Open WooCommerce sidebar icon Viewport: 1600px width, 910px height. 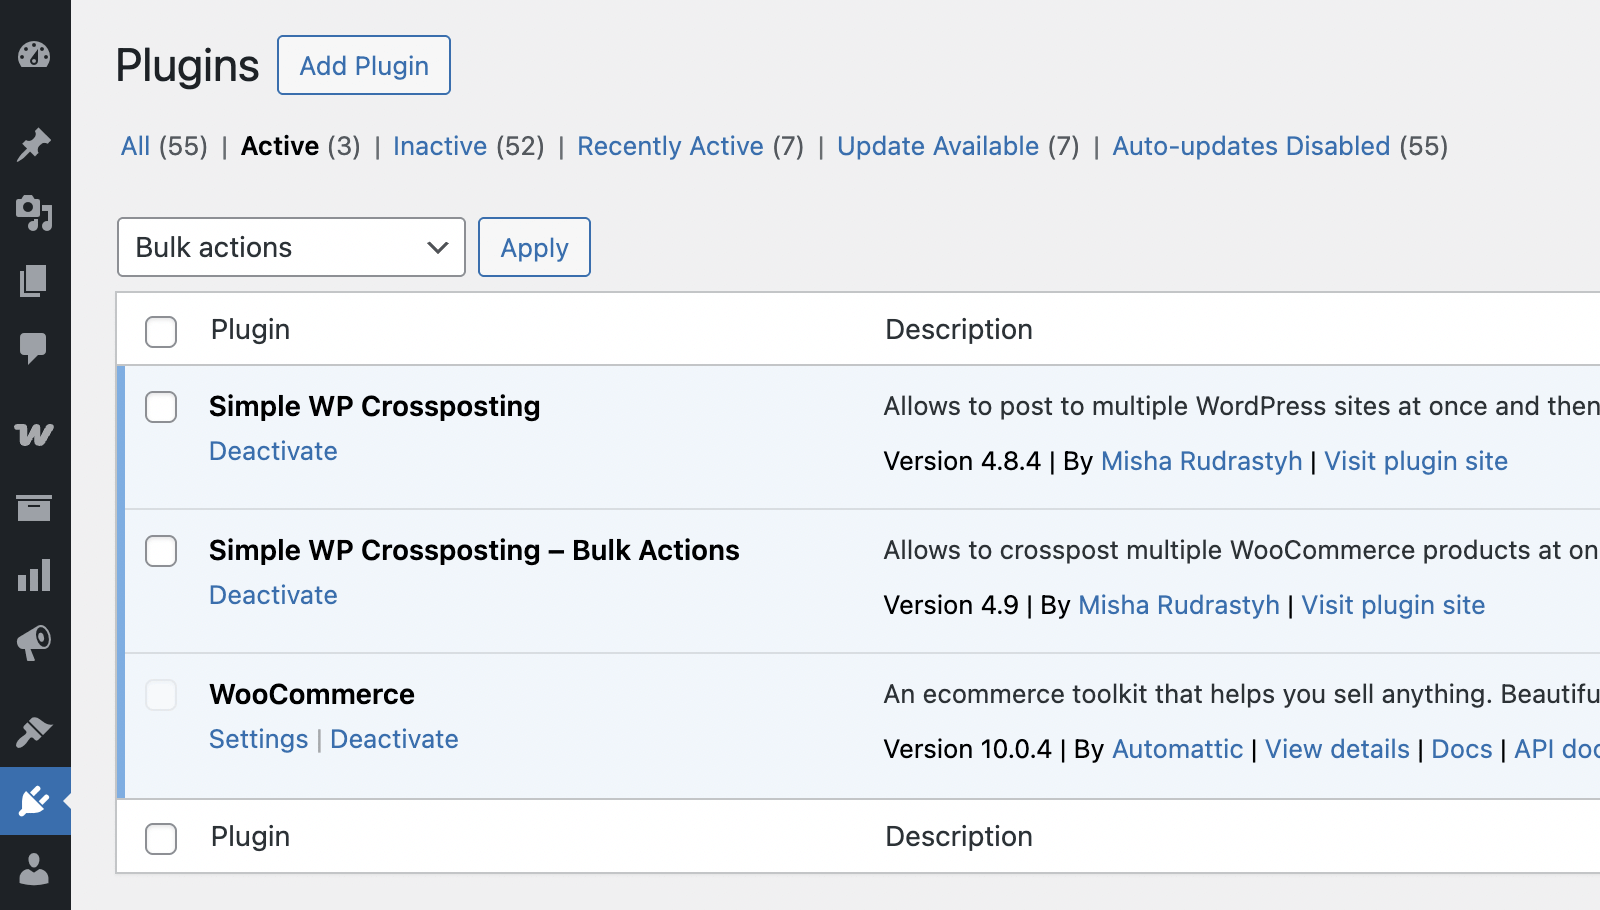34,434
